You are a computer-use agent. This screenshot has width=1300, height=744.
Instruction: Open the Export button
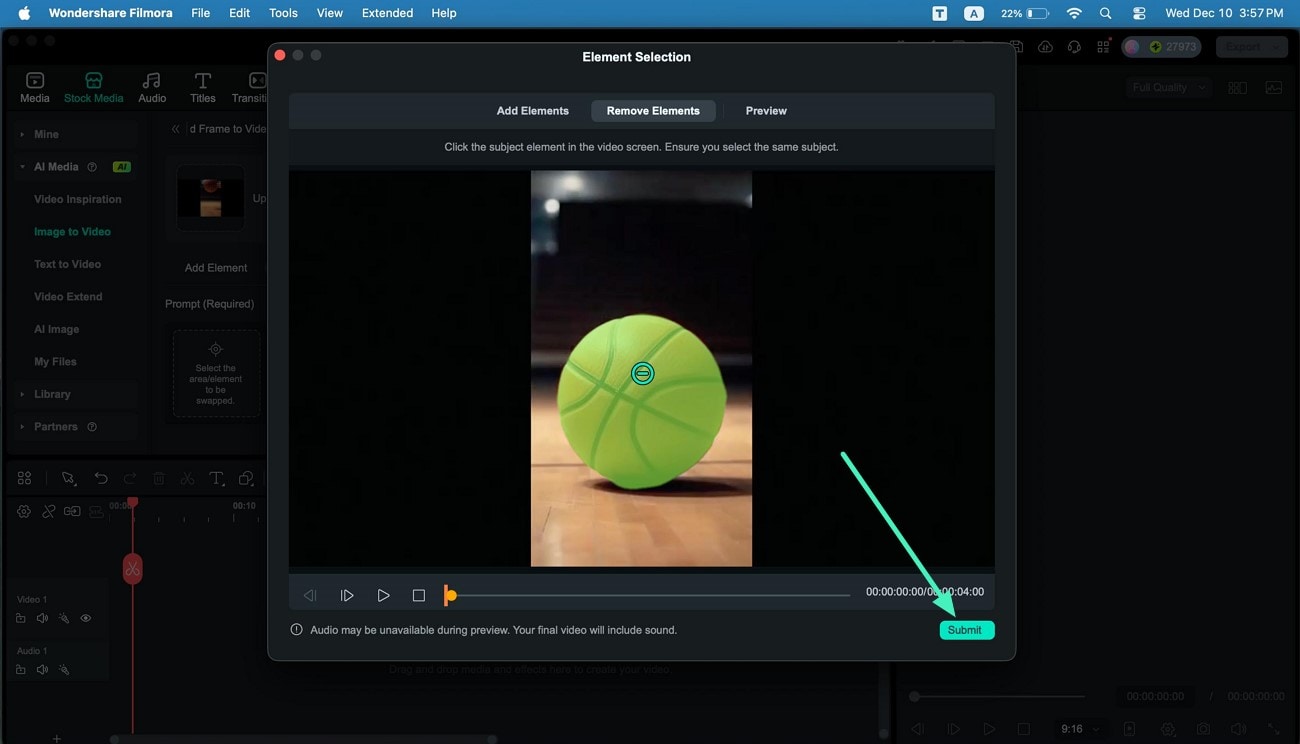tap(1251, 47)
